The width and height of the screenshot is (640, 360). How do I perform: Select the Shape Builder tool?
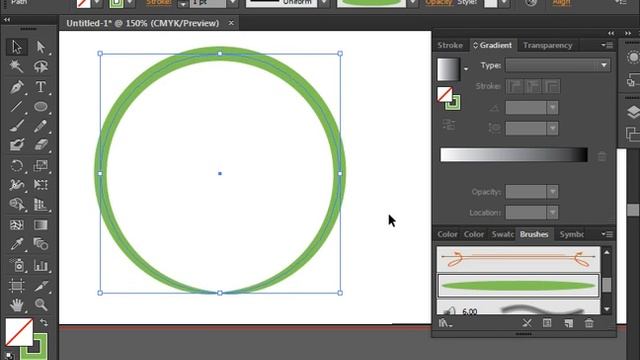tap(16, 204)
